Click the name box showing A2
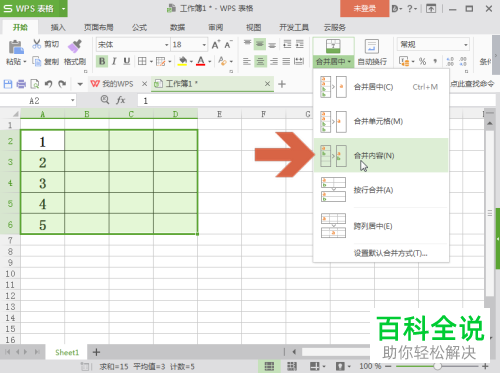 [38, 101]
